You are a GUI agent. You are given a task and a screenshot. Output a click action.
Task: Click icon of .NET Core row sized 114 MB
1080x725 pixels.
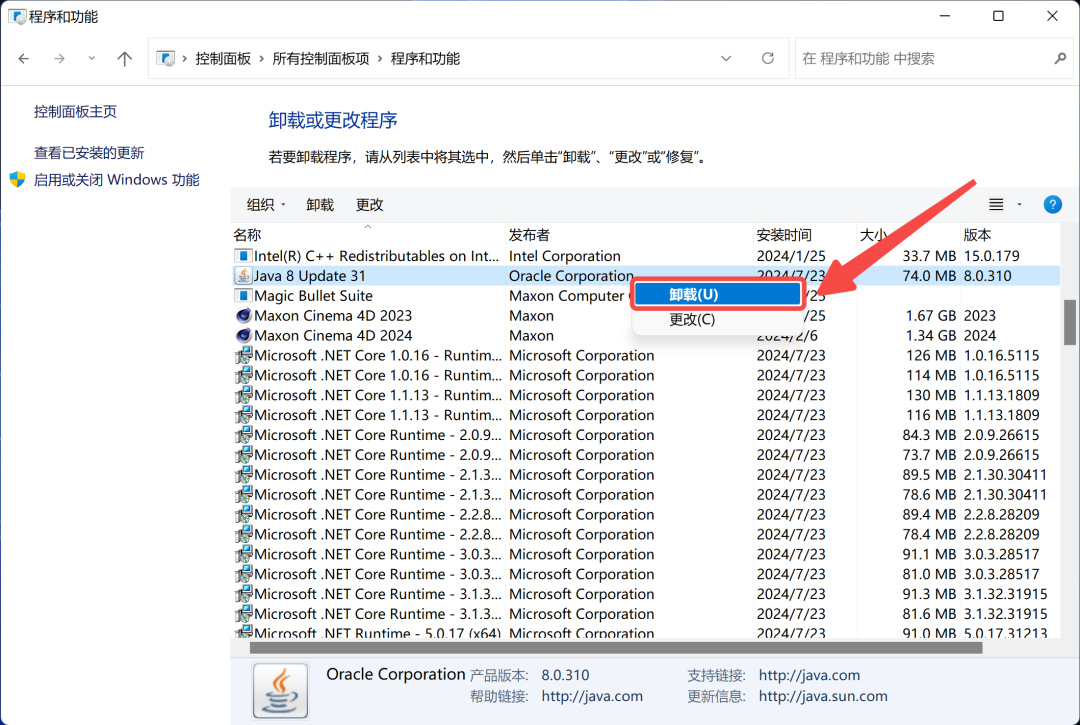pos(243,376)
